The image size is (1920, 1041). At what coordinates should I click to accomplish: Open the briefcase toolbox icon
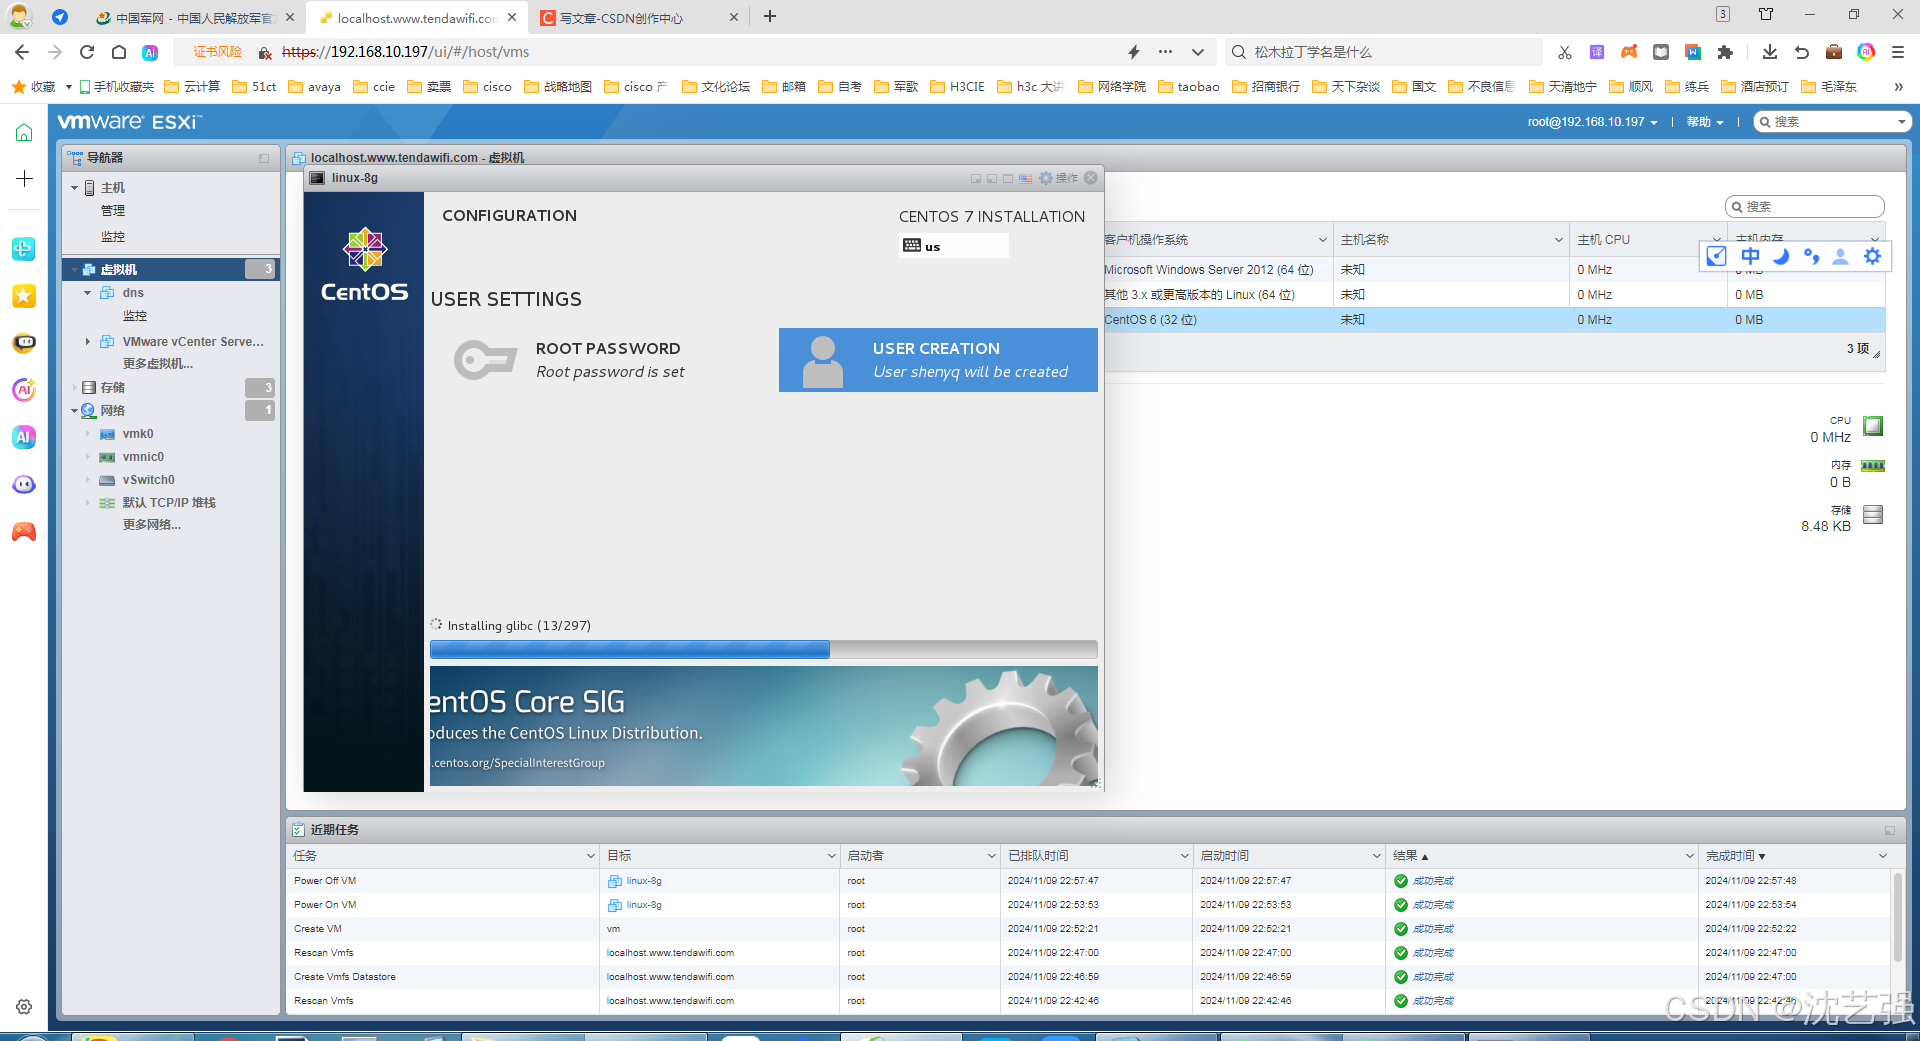point(1834,52)
